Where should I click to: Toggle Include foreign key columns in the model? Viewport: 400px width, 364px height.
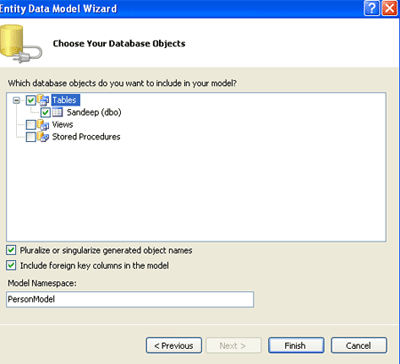pyautogui.click(x=11, y=265)
